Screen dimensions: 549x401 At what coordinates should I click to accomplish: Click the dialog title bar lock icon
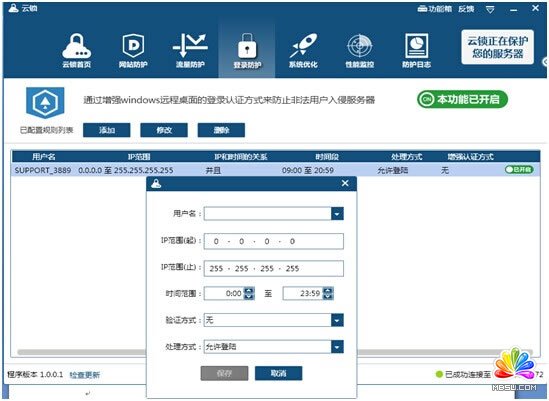(x=156, y=184)
